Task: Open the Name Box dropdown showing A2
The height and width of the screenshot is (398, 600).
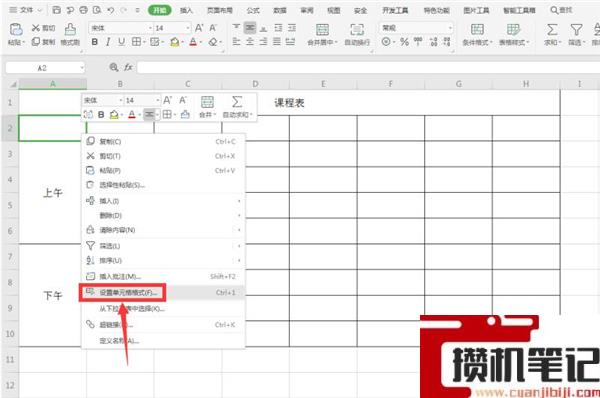Action: pos(82,68)
